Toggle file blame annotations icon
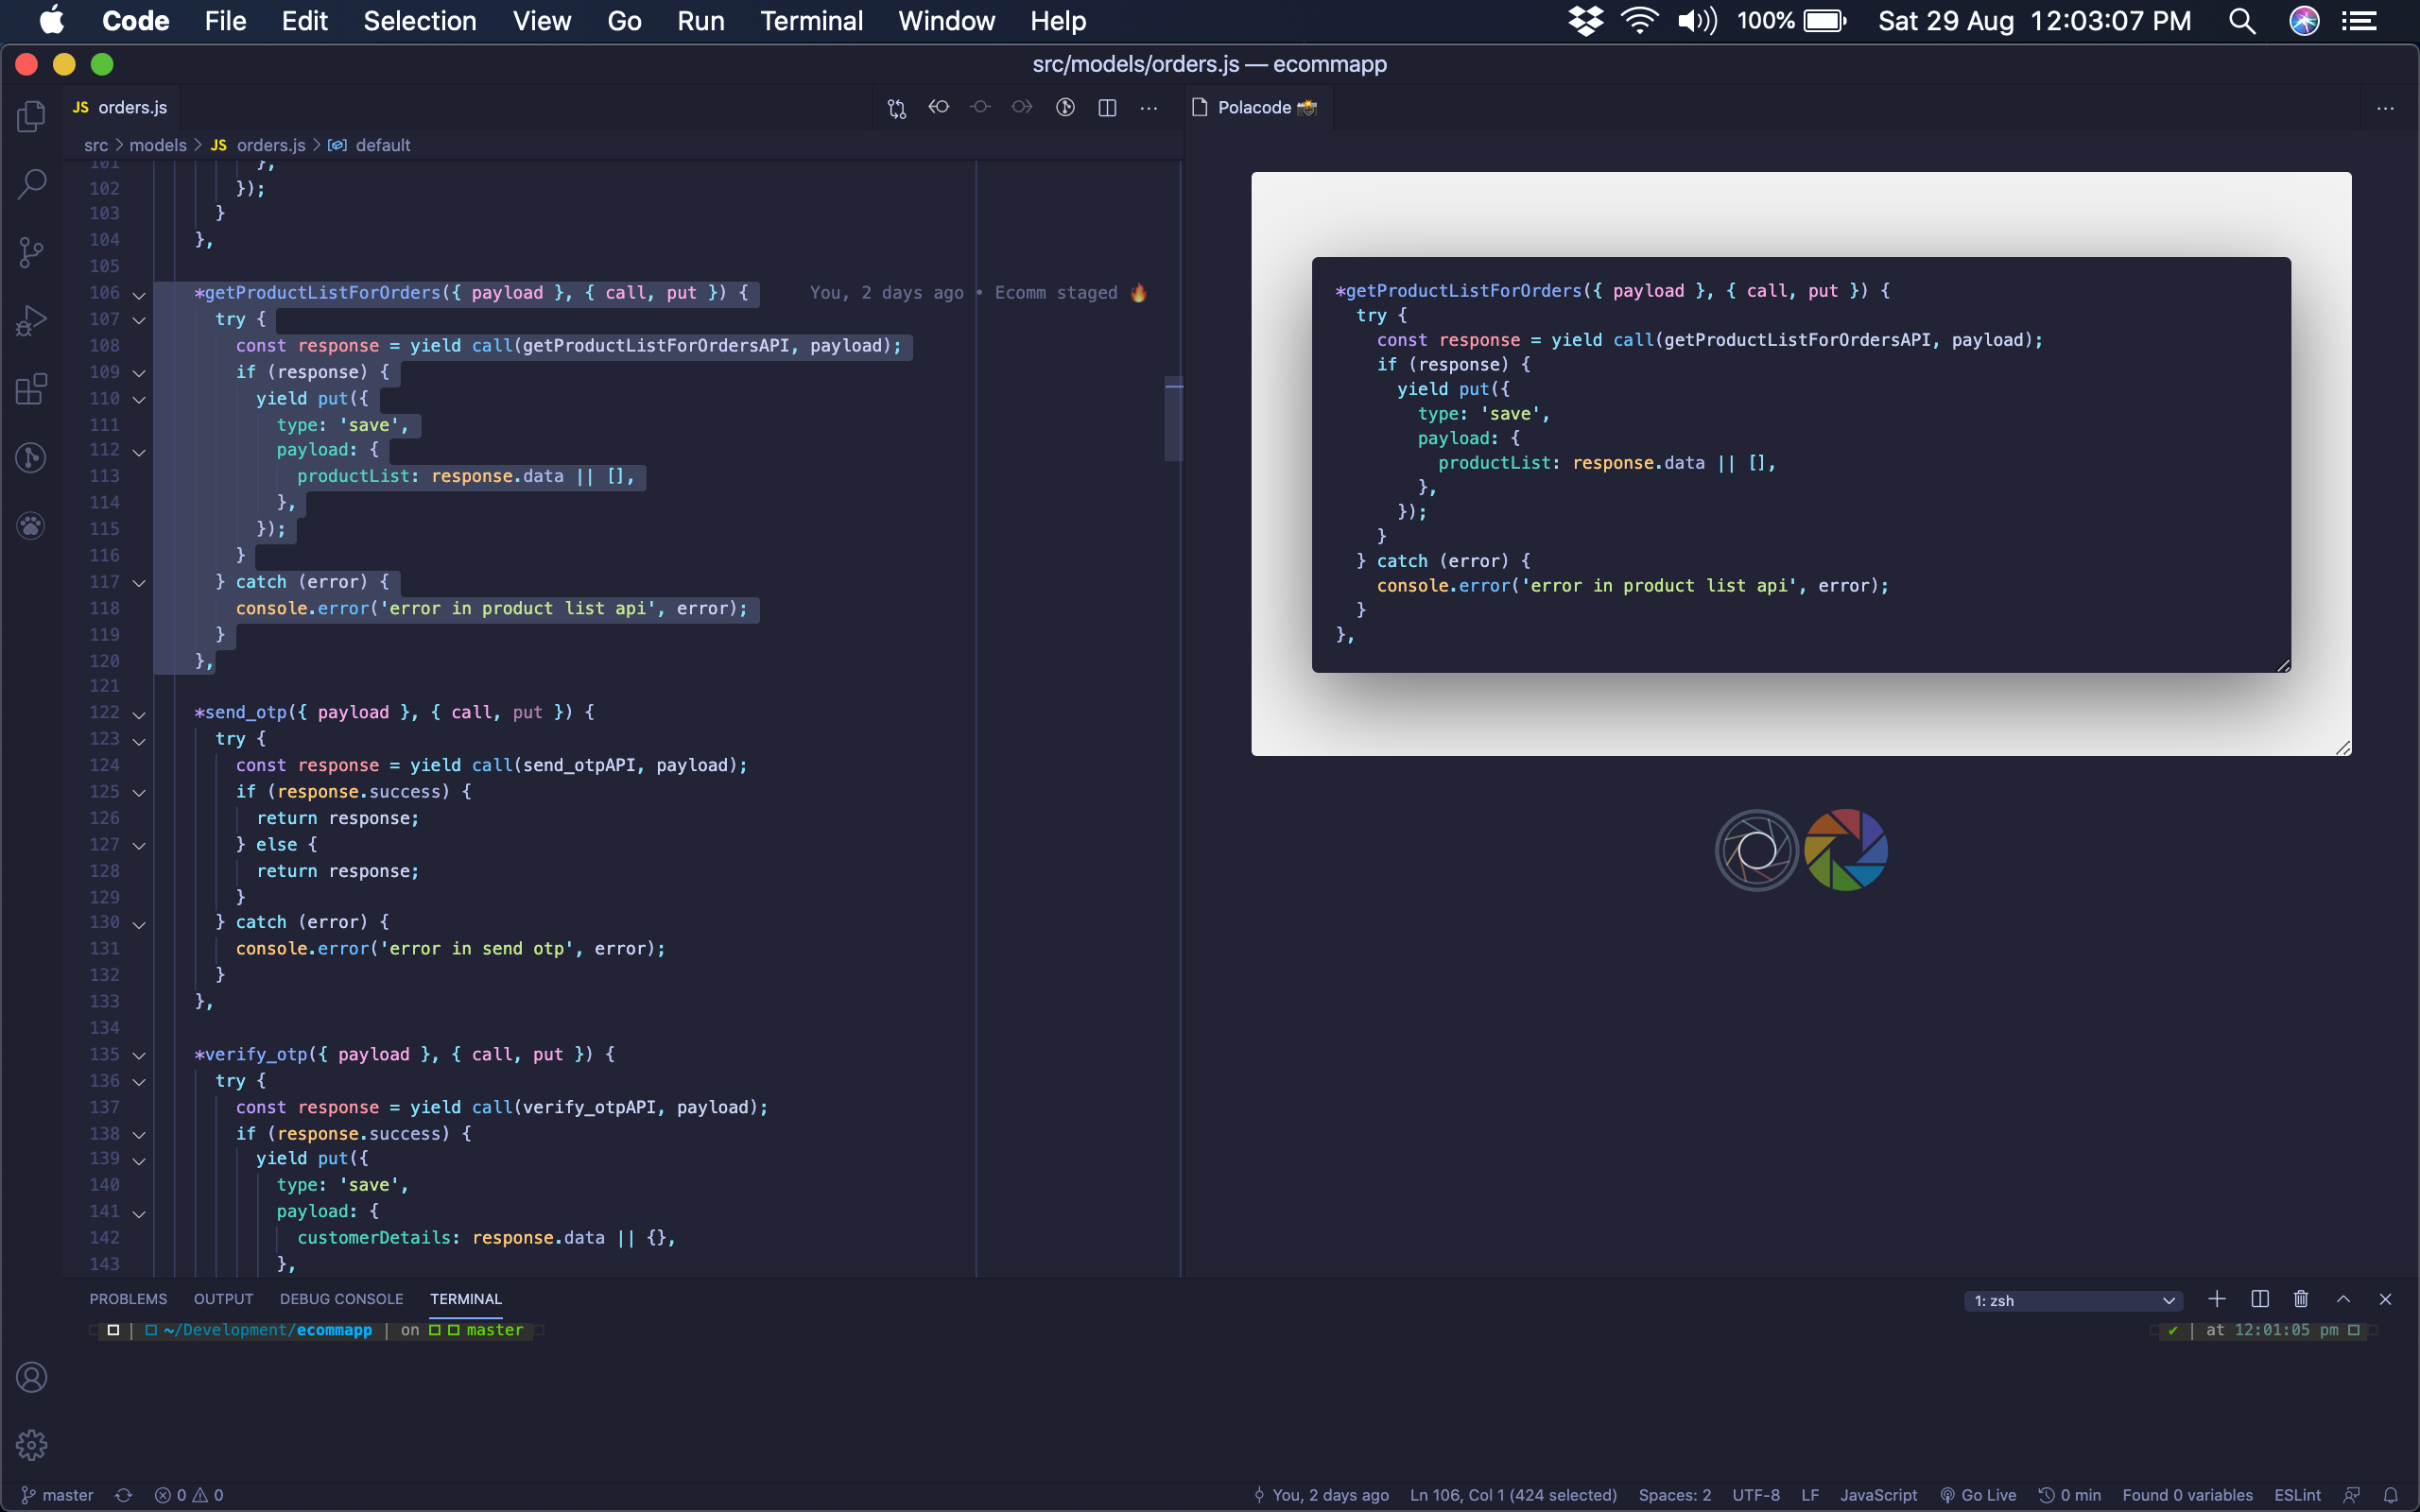This screenshot has width=2420, height=1512. pos(1066,107)
